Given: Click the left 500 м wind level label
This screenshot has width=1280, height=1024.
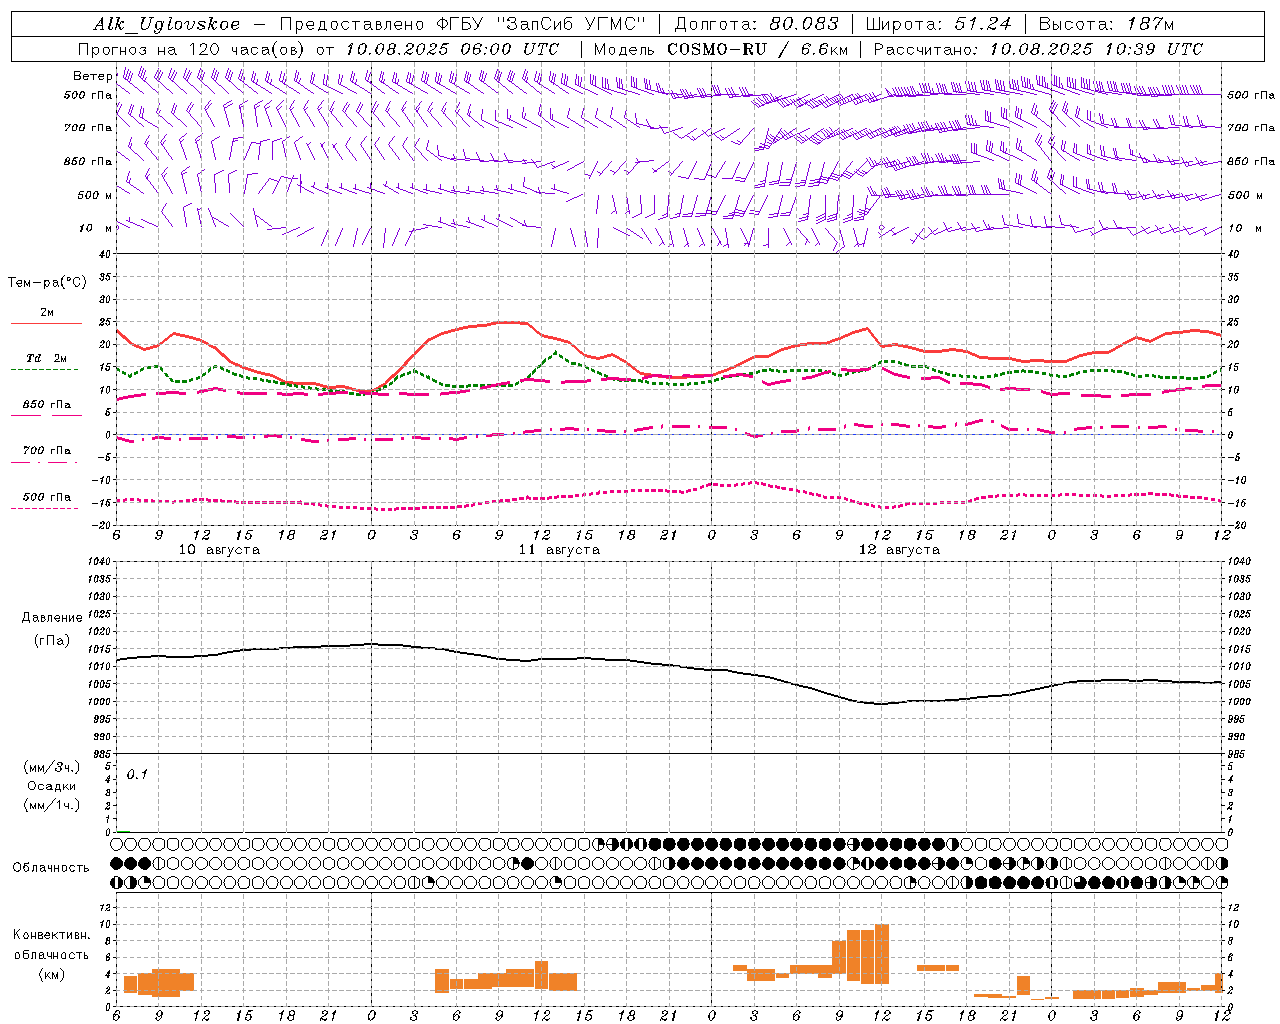Looking at the screenshot, I should click(94, 195).
